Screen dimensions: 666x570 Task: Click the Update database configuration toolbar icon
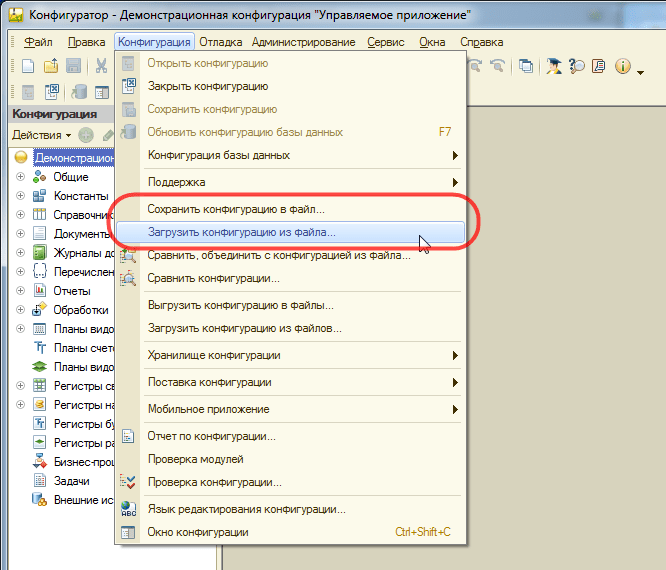pyautogui.click(x=79, y=92)
